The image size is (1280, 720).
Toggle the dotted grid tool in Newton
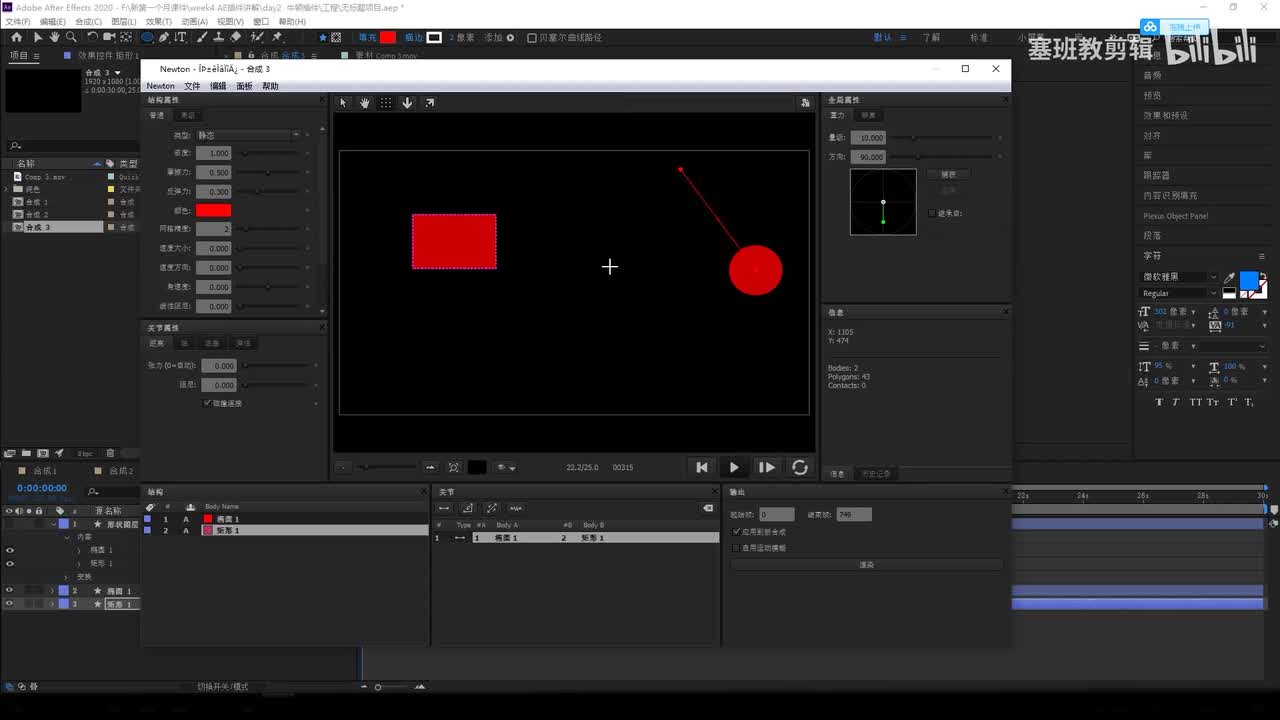click(386, 103)
